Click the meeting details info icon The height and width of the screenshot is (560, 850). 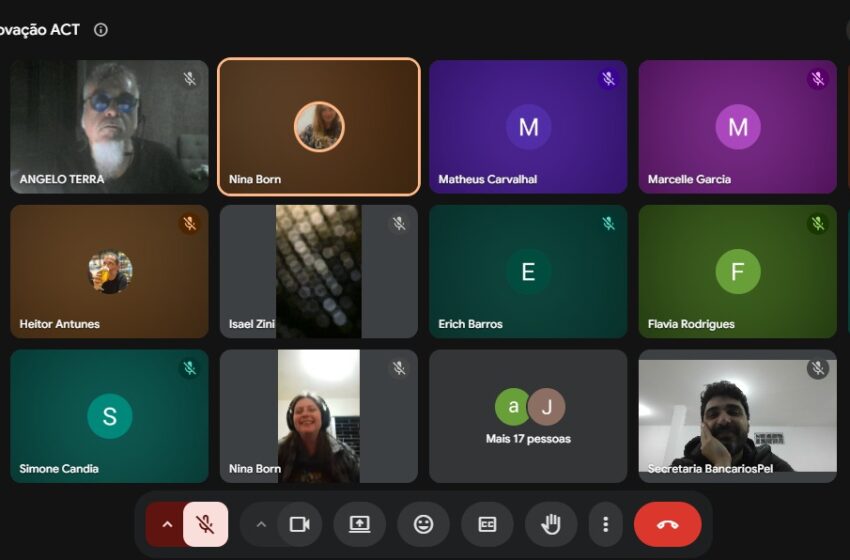(101, 30)
